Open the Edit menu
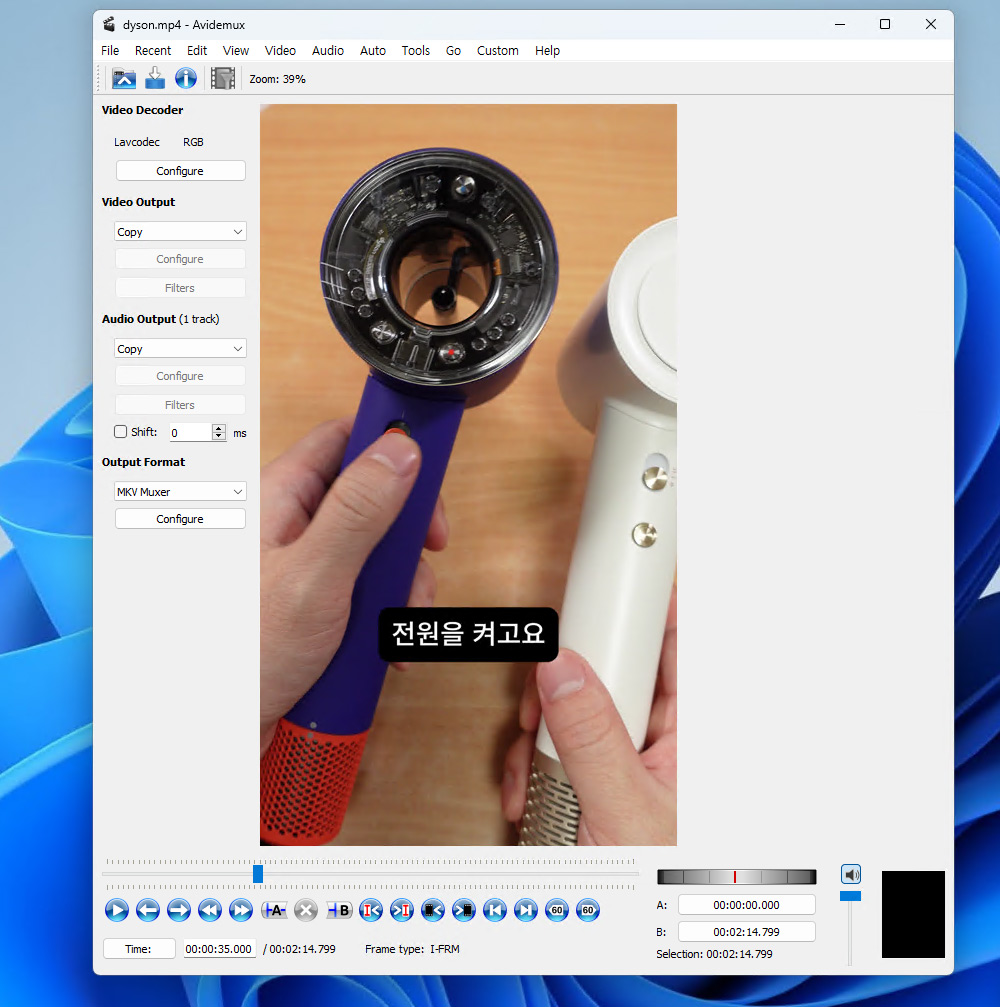1000x1007 pixels. (x=197, y=50)
